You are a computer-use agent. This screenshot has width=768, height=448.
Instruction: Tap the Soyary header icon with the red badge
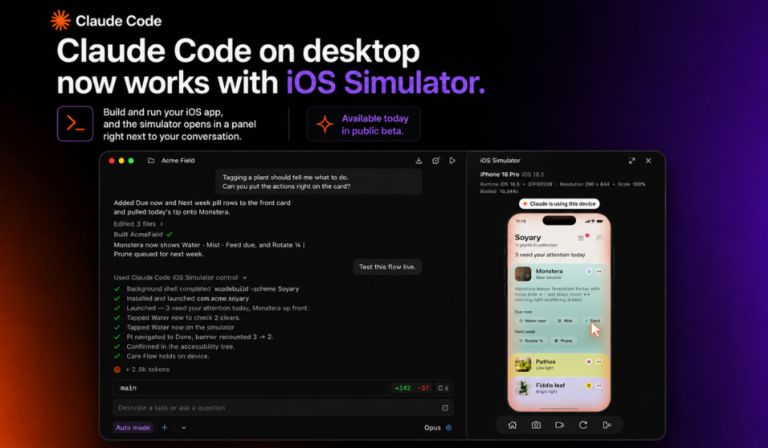[x=582, y=237]
